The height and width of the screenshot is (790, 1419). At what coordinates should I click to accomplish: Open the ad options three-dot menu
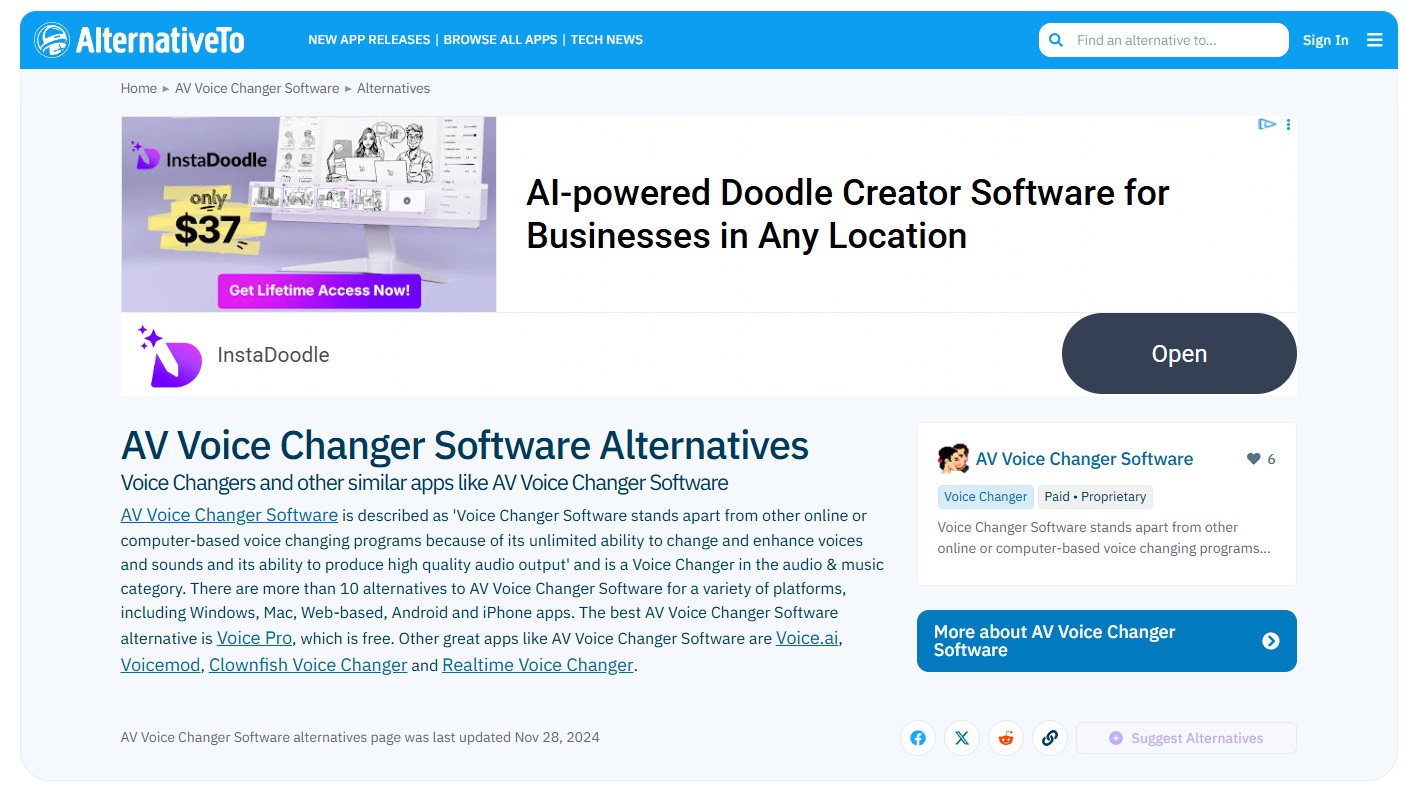pyautogui.click(x=1288, y=124)
